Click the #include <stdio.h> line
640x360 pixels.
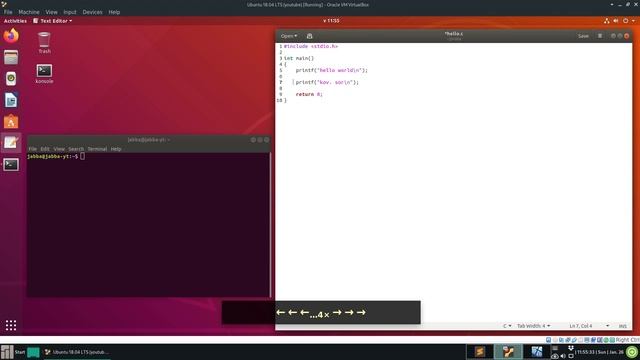pyautogui.click(x=311, y=46)
